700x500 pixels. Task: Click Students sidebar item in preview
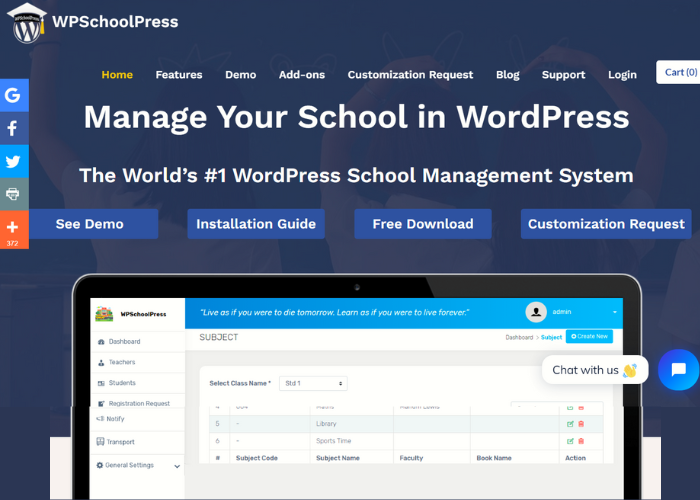pos(138,383)
